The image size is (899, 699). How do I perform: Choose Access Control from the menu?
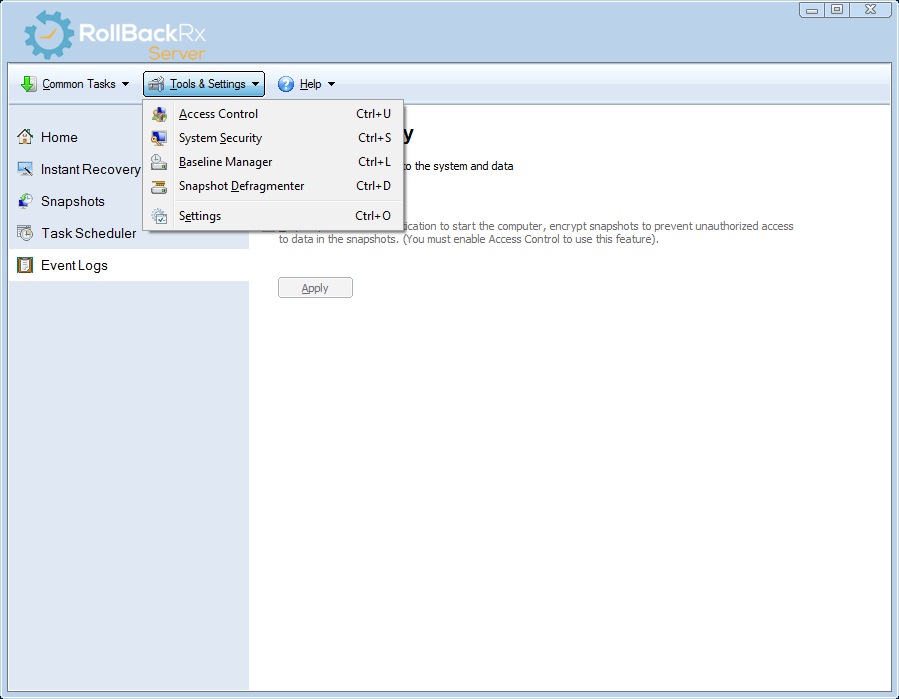pos(218,114)
